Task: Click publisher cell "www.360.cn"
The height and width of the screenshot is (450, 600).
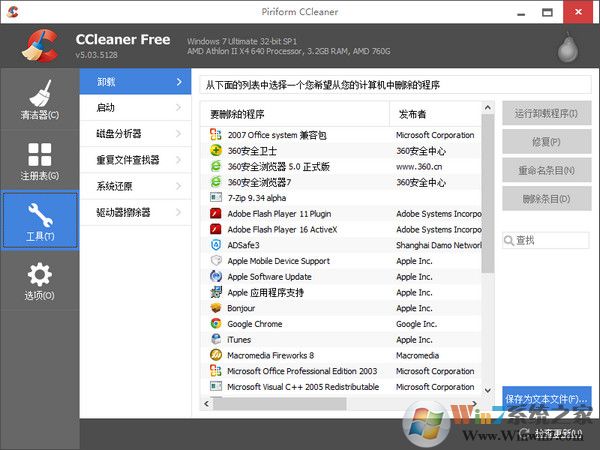Action: click(419, 166)
